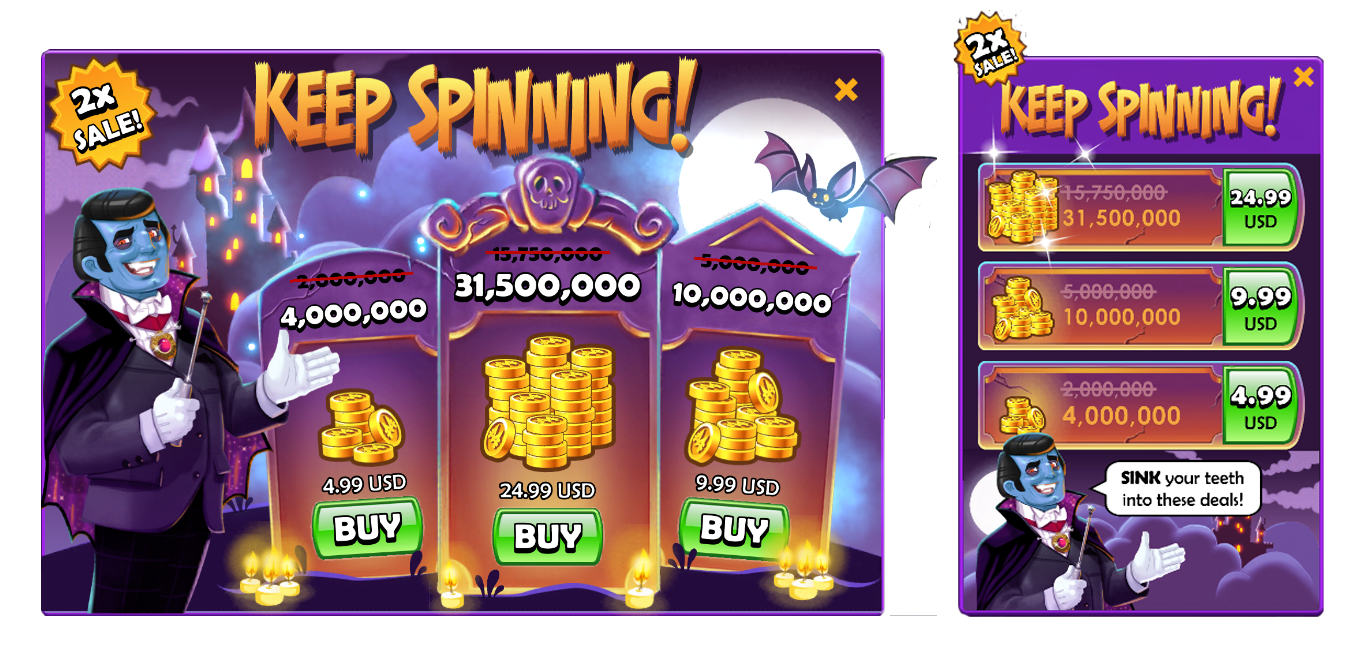Select the 10,000,000 coins offer row
The image size is (1368, 669).
coord(1141,307)
